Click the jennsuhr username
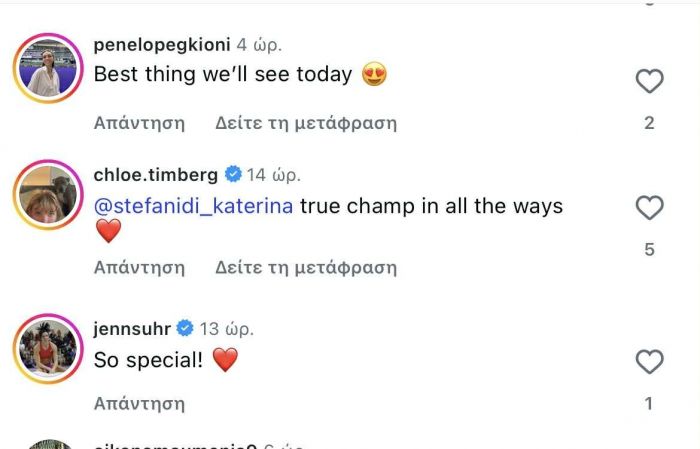Viewport: 700px width, 449px height. pos(131,328)
